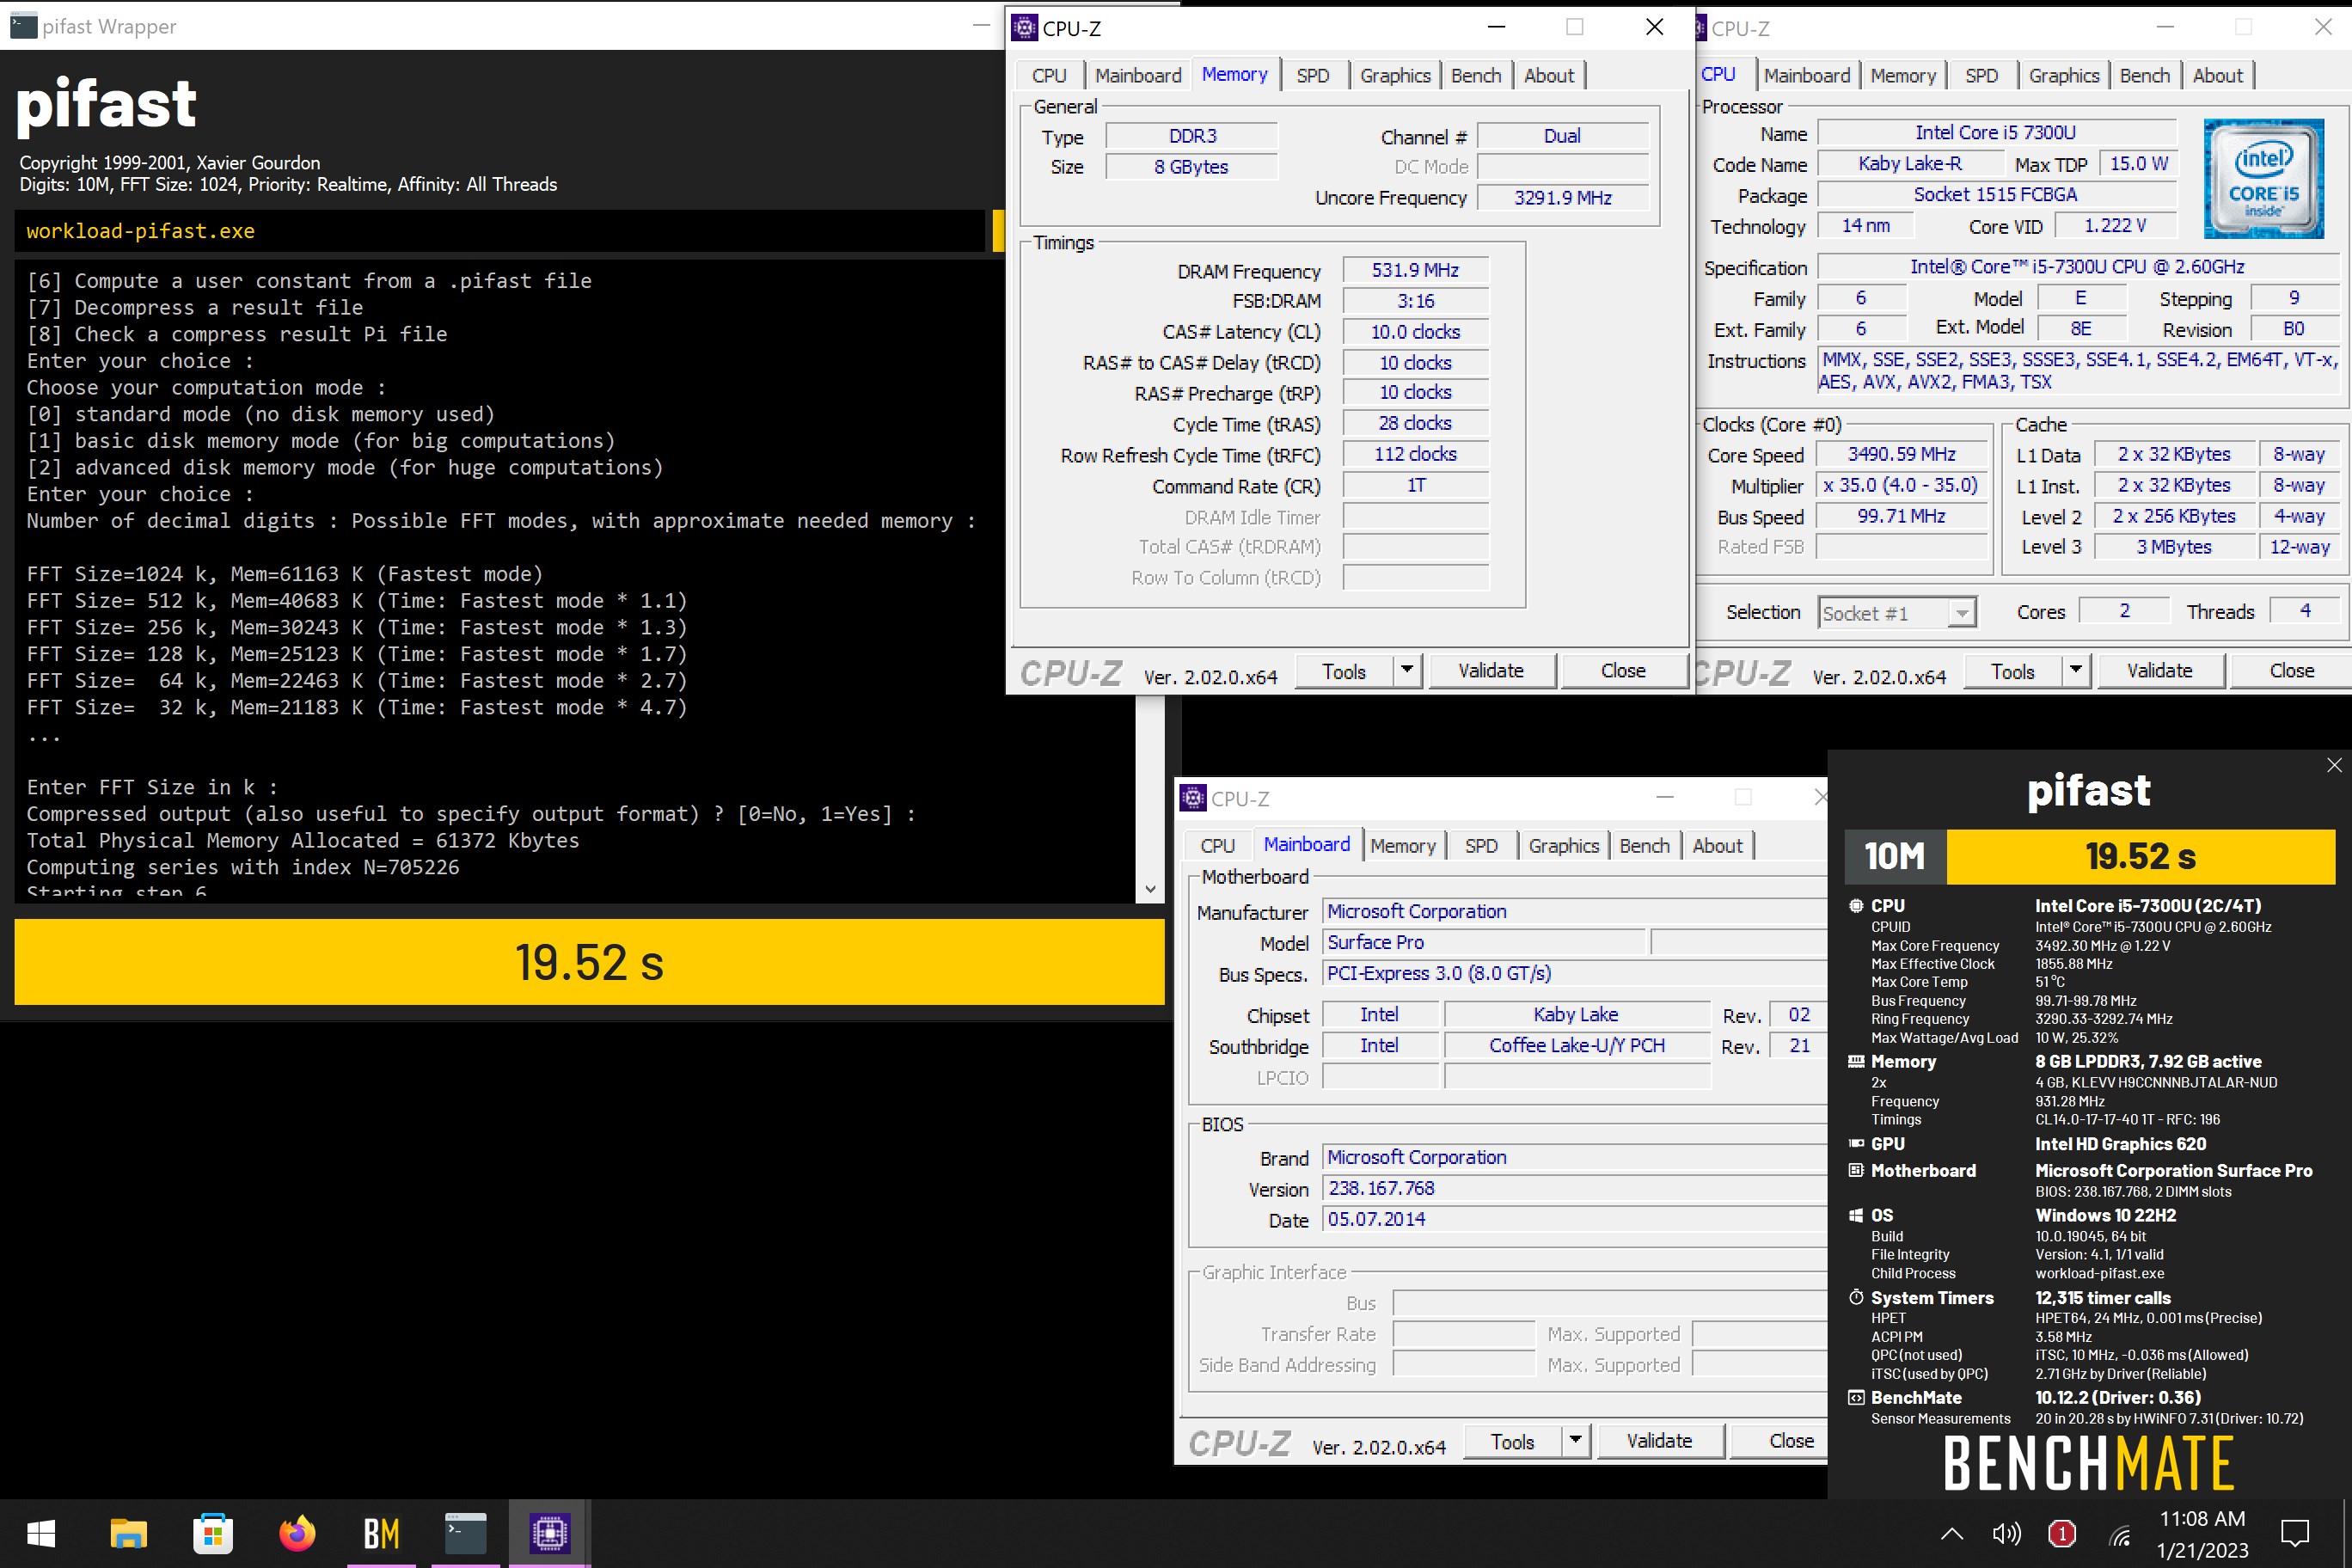The width and height of the screenshot is (2352, 1568).
Task: Click the BIOS Version 238.167.768 field
Action: [1574, 1188]
